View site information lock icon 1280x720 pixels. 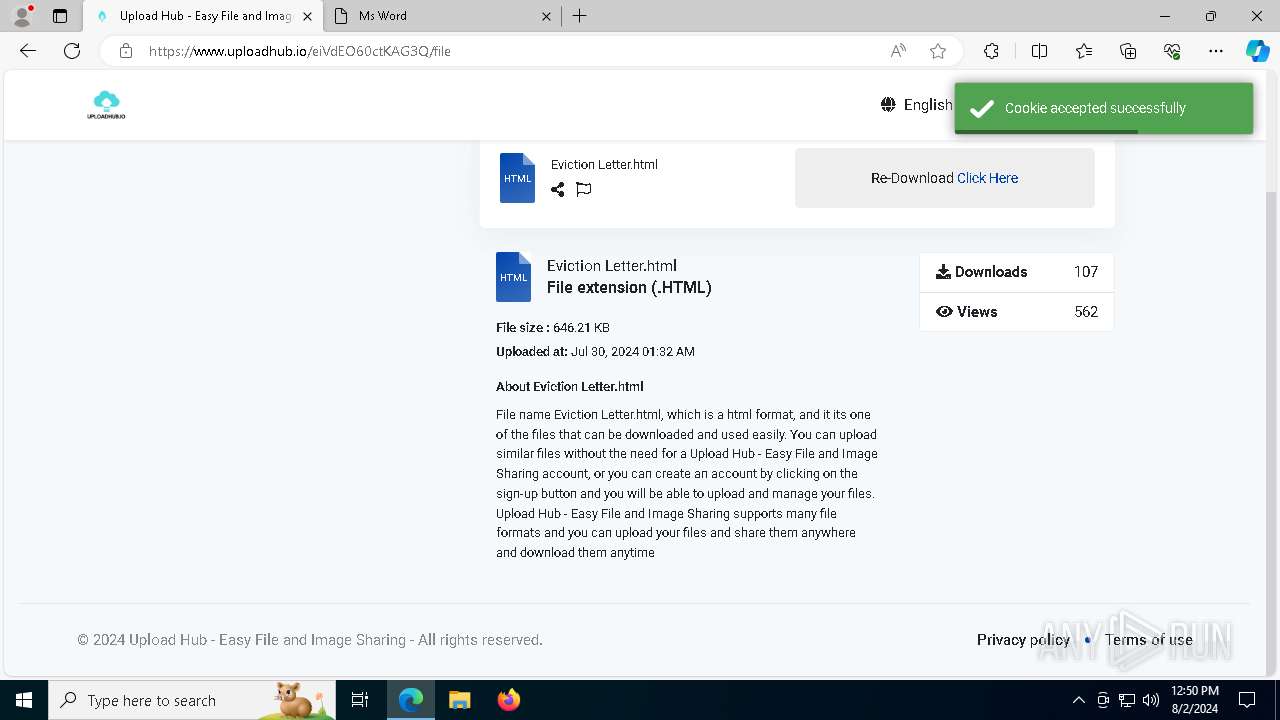click(125, 51)
